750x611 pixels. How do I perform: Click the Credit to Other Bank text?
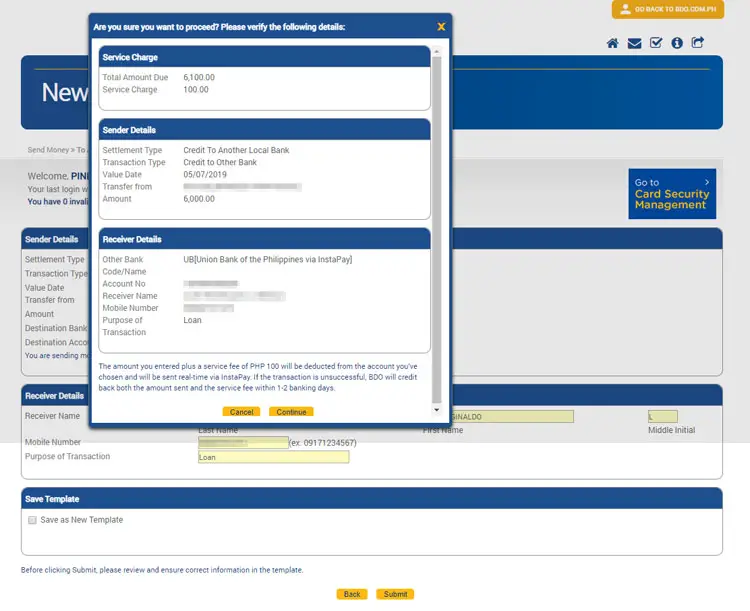[220, 162]
